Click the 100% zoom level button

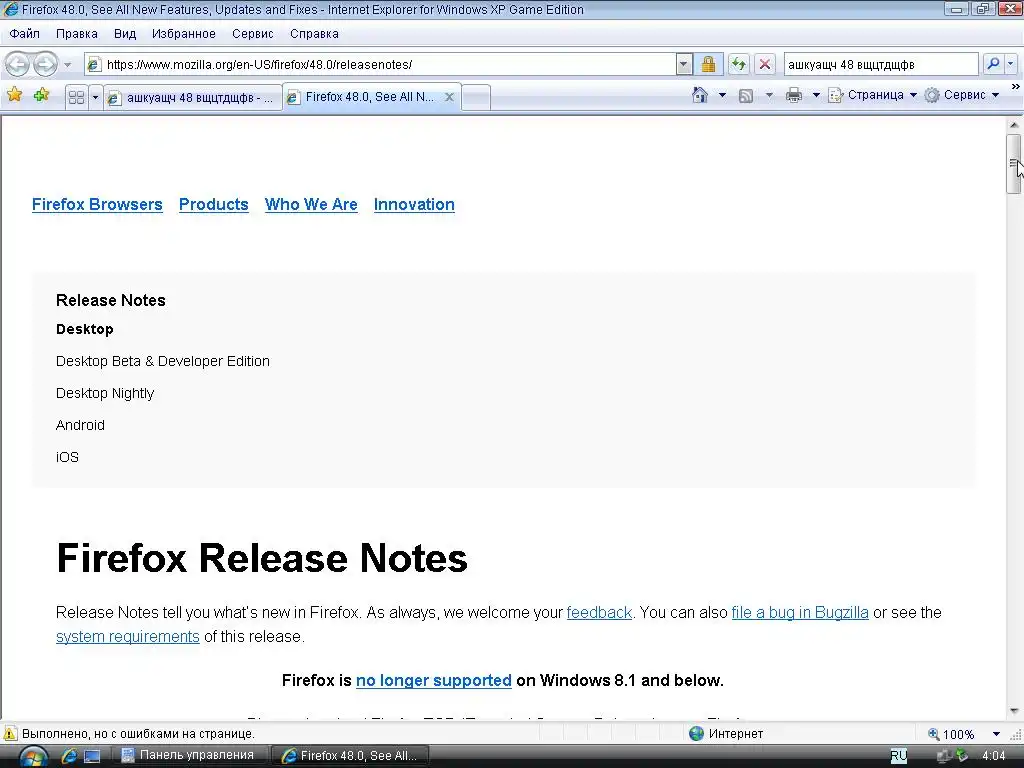(x=951, y=734)
